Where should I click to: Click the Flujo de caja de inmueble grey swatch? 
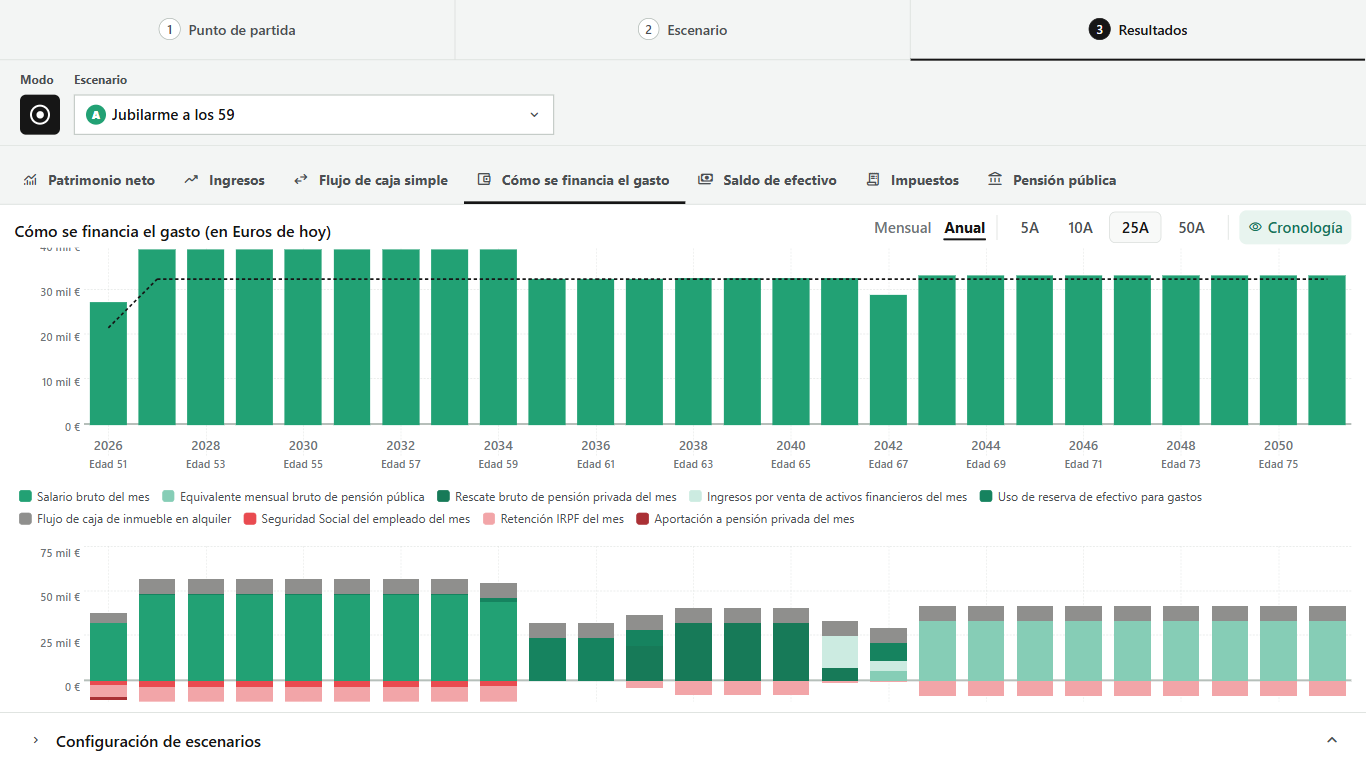(25, 519)
